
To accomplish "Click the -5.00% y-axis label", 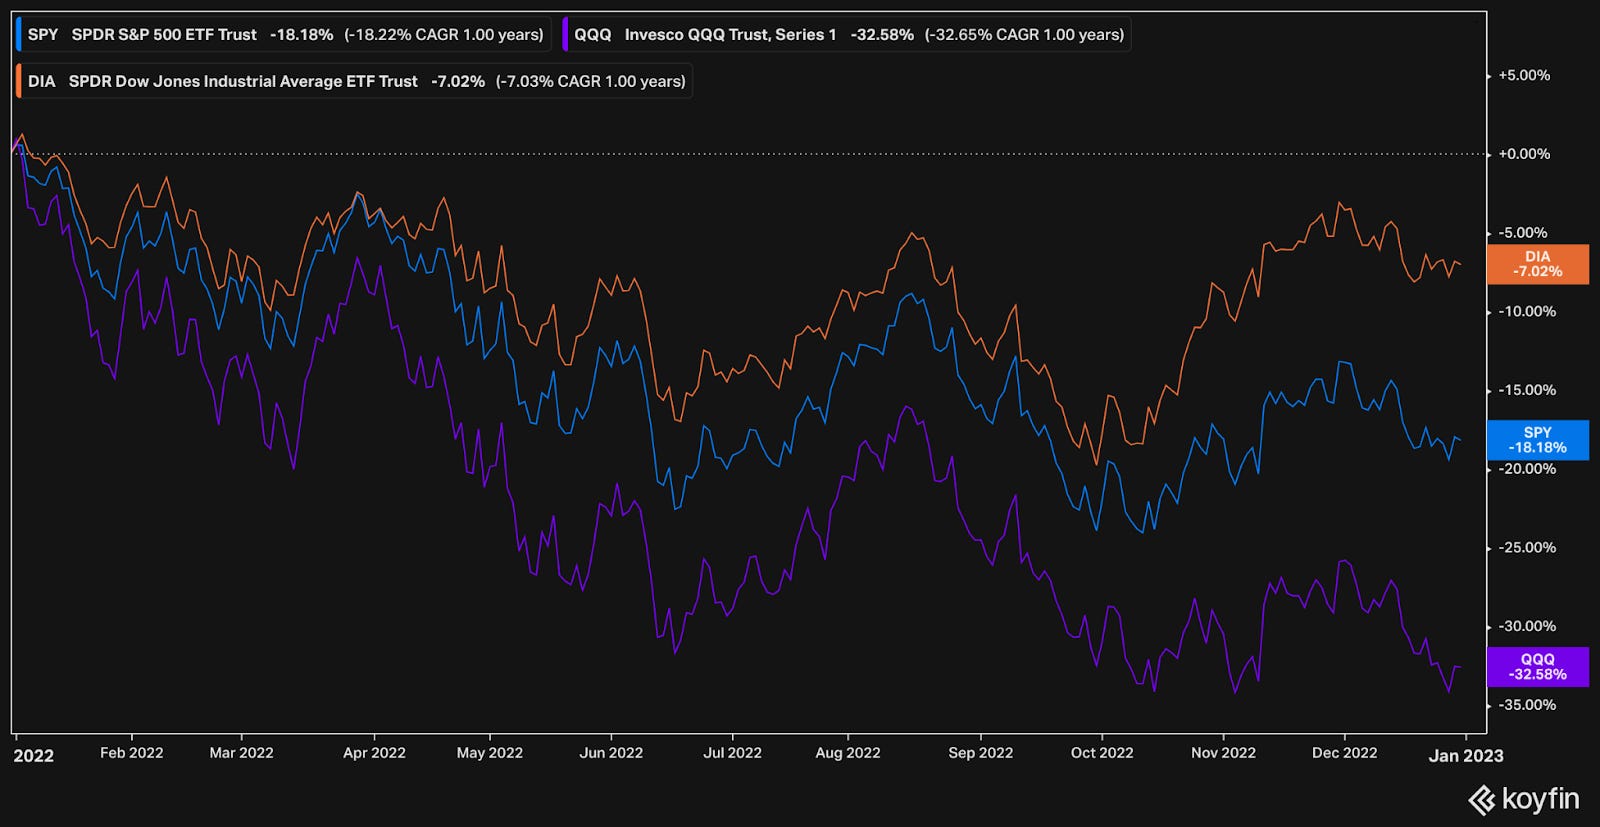I will coord(1523,233).
